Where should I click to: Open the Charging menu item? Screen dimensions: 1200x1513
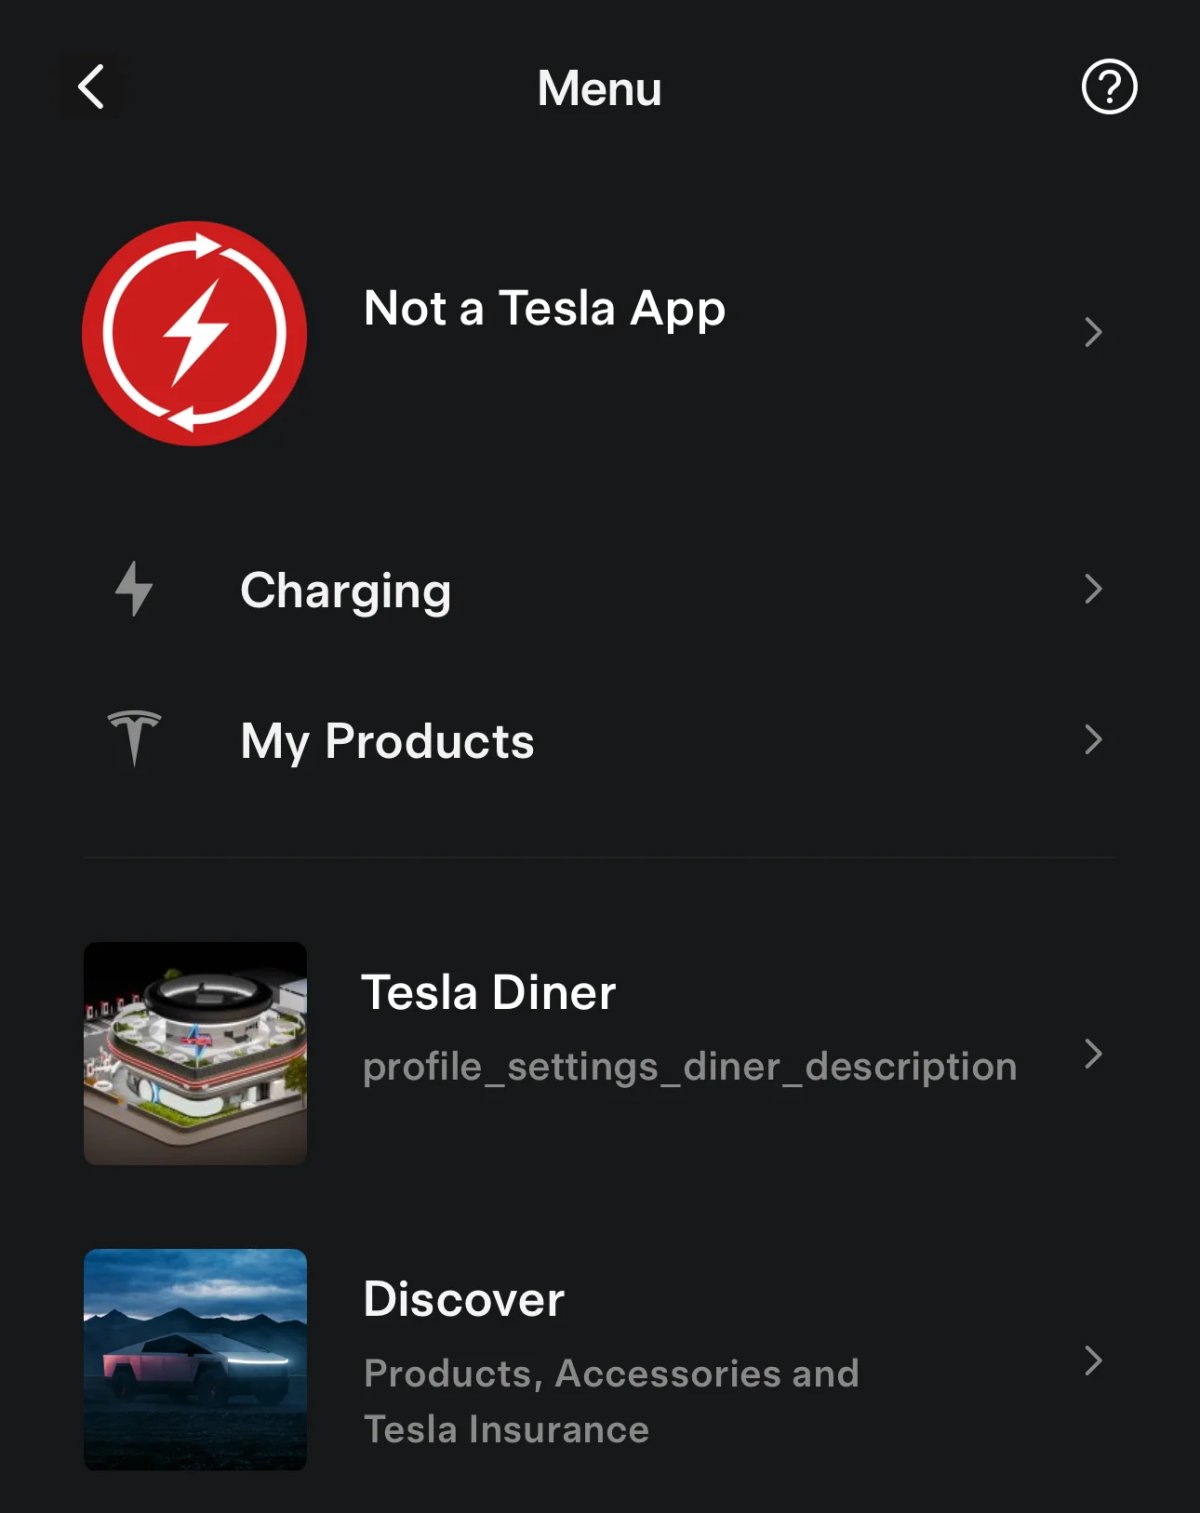[x=600, y=589]
